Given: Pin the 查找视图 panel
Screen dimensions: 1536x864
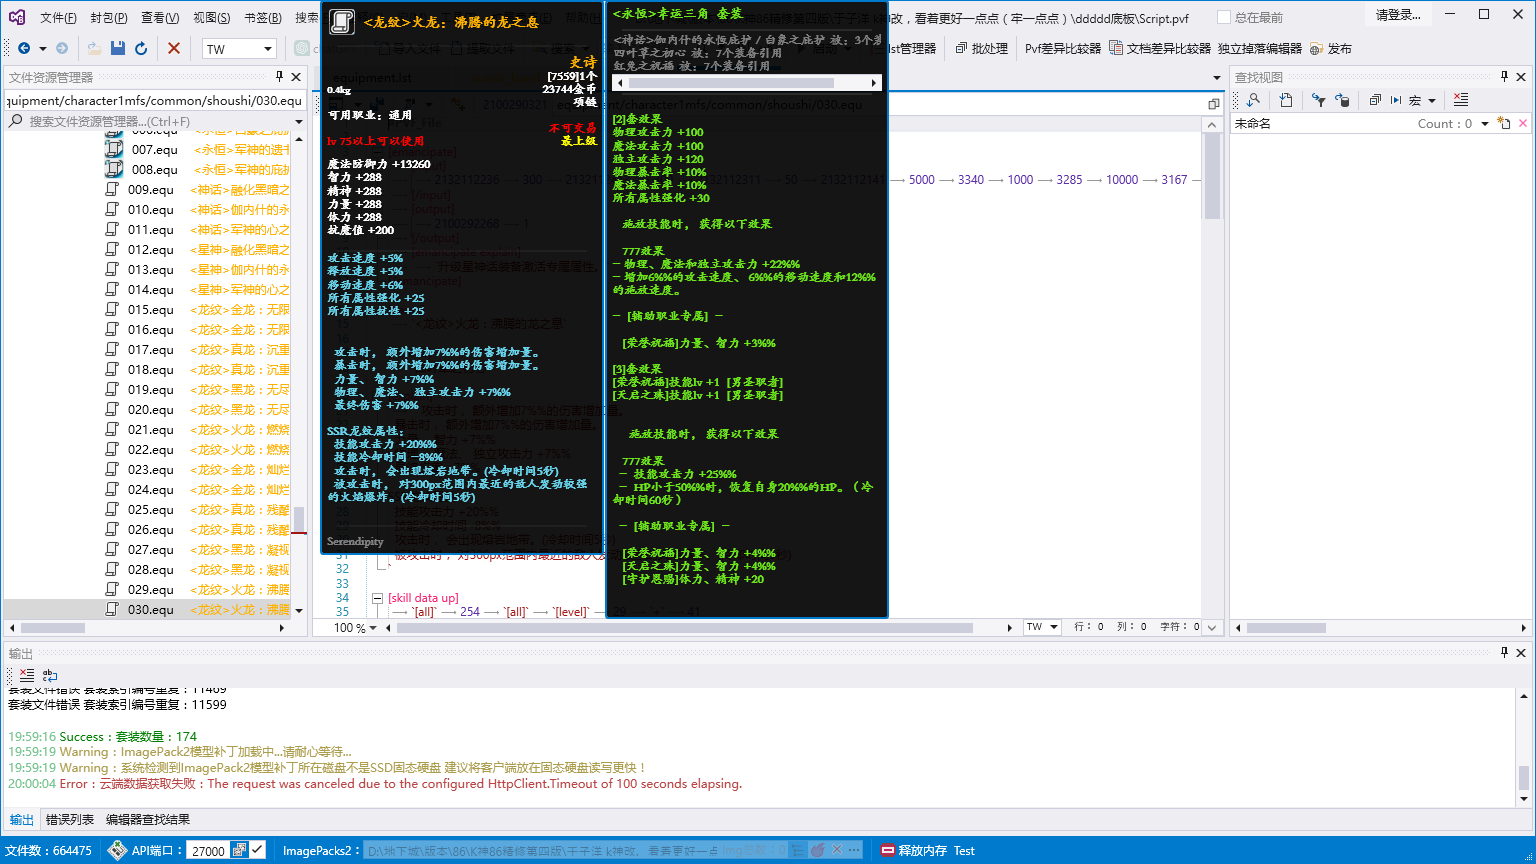Looking at the screenshot, I should click(1504, 77).
